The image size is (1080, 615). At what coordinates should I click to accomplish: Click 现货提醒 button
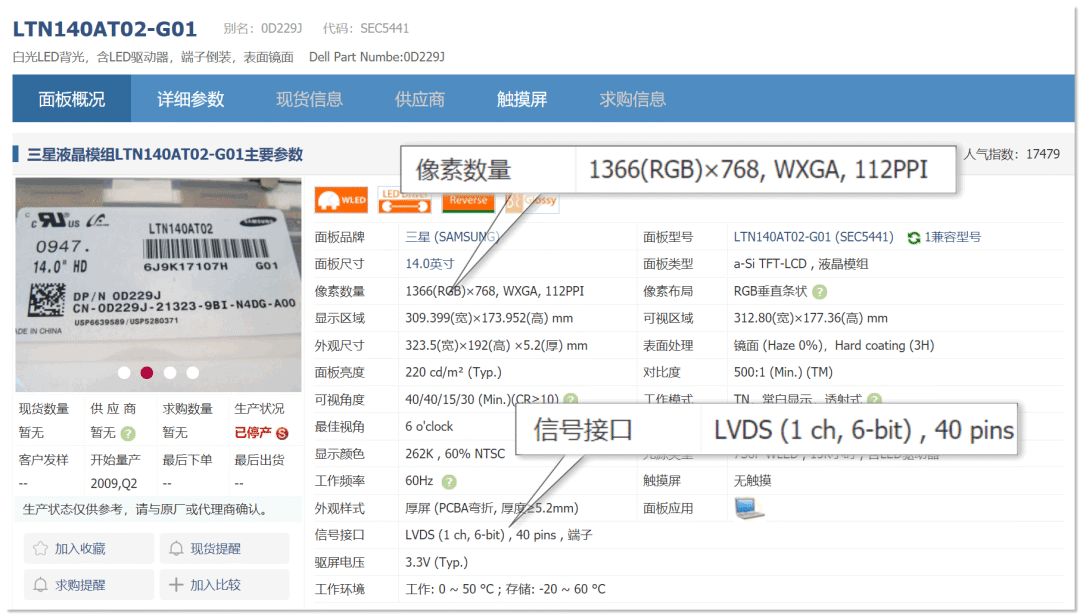coord(225,548)
